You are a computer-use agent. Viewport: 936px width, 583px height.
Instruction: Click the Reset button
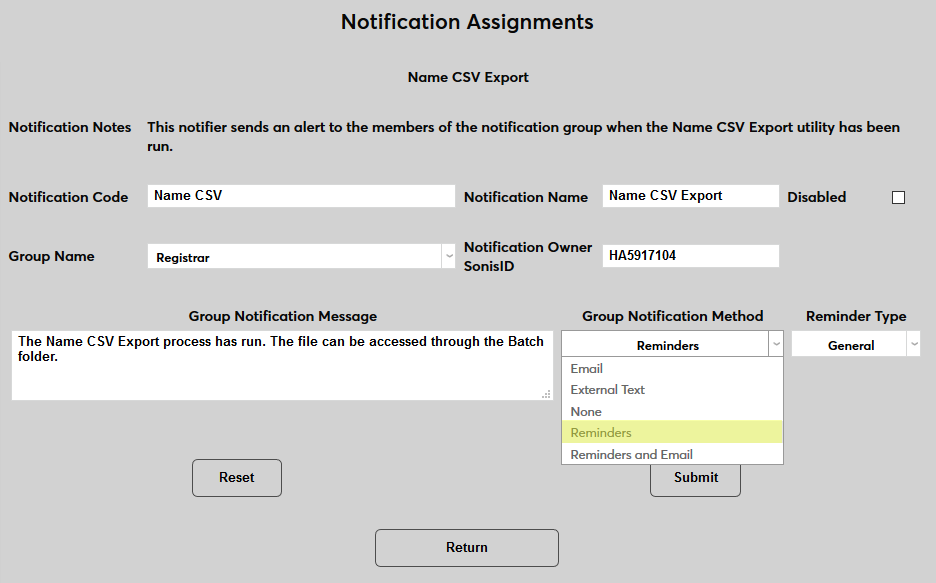(x=237, y=477)
